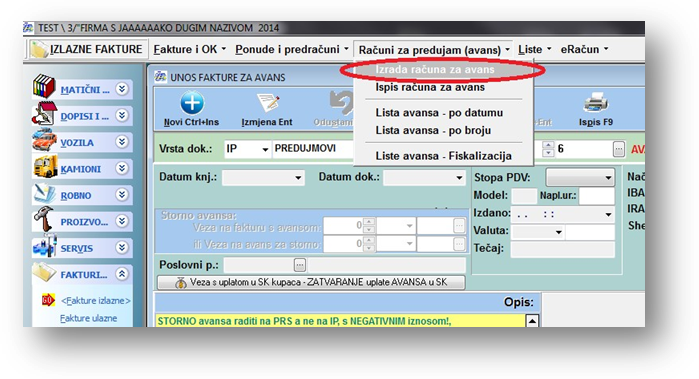Click the Napl.ur. input field
Screen dimensions: 699x379
tap(597, 196)
